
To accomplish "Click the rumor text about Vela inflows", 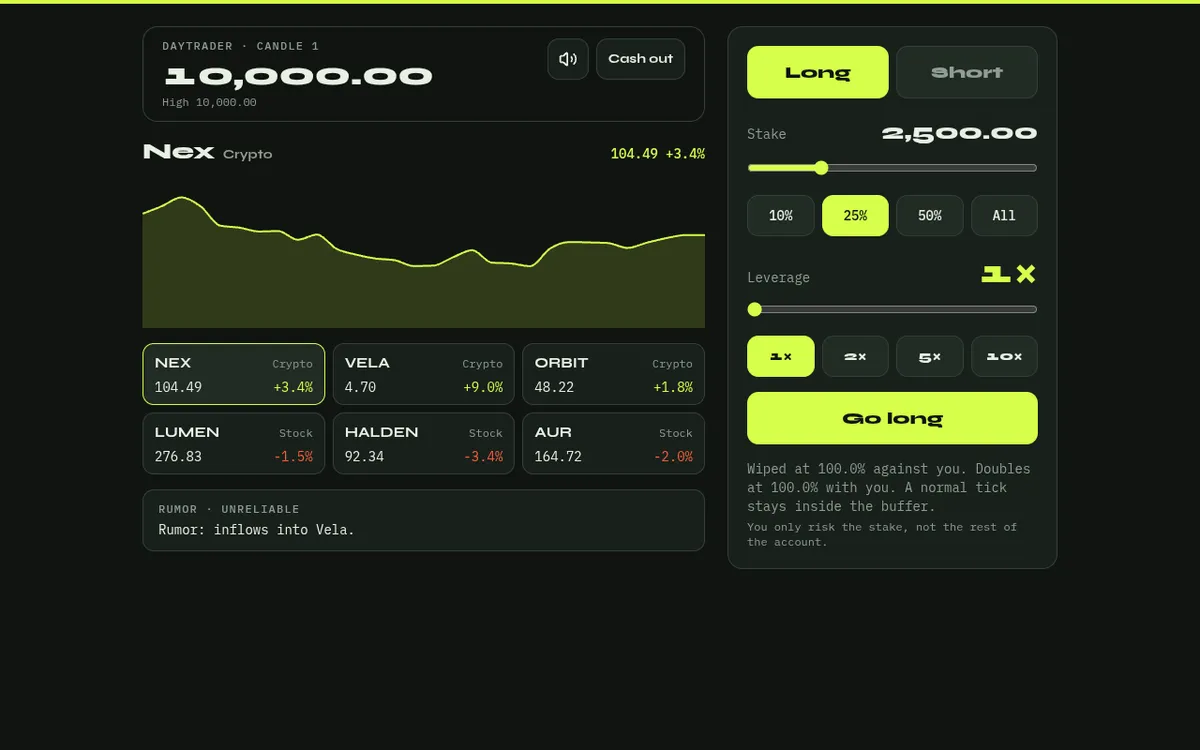I will coord(256,530).
